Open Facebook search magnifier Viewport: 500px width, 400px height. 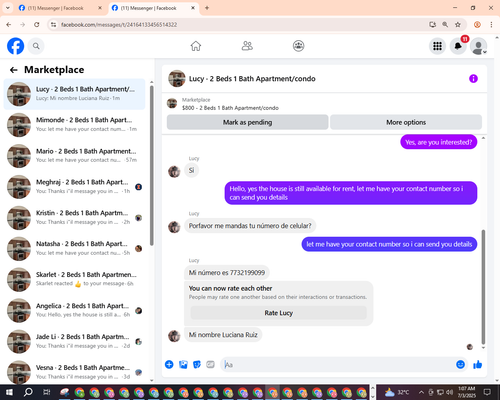36,46
